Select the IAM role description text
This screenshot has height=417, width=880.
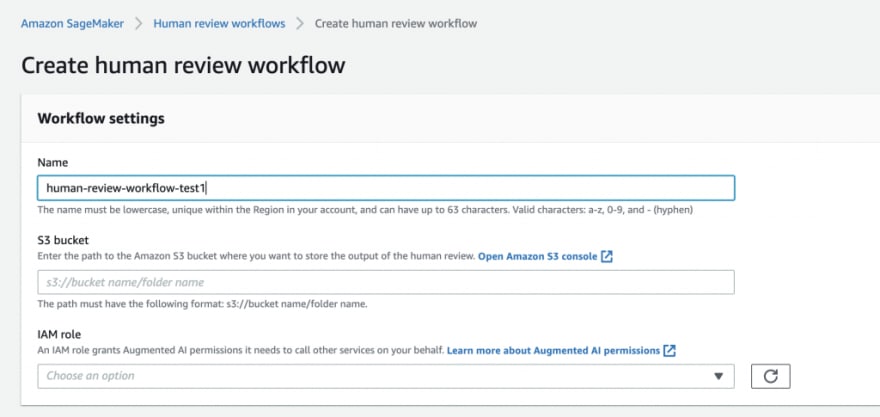tap(241, 351)
